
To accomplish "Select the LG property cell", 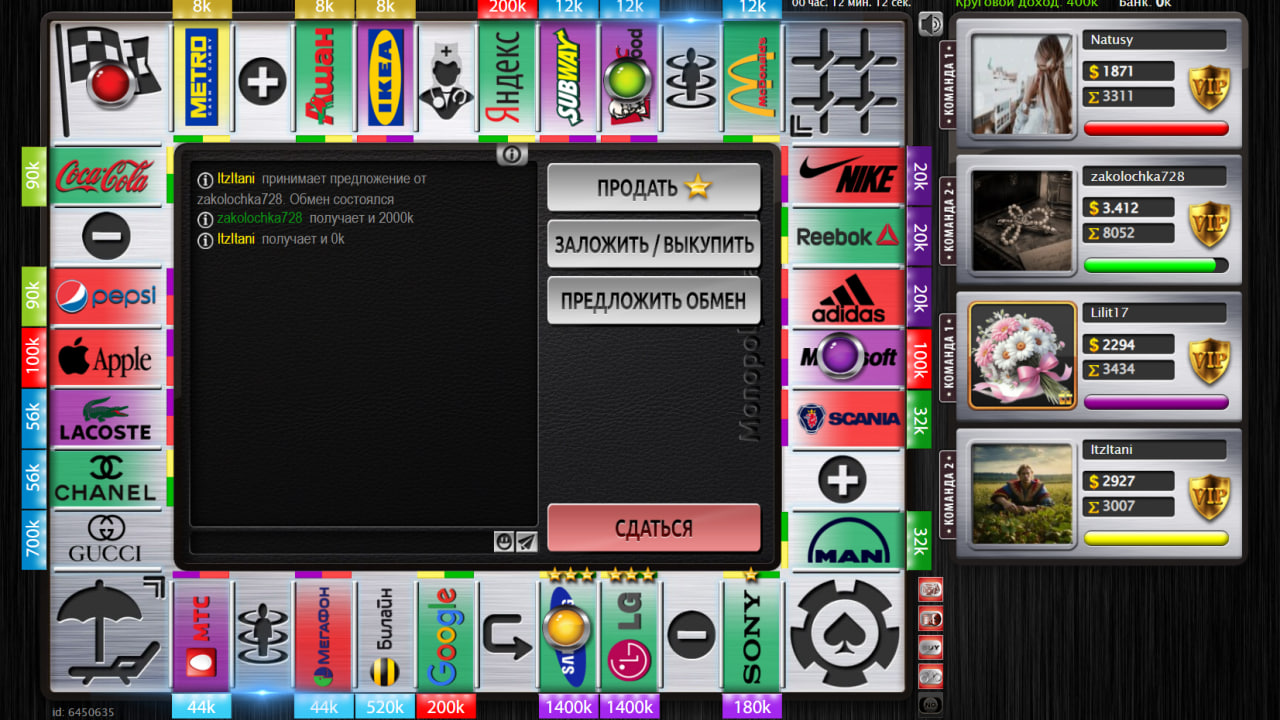I will pos(629,634).
